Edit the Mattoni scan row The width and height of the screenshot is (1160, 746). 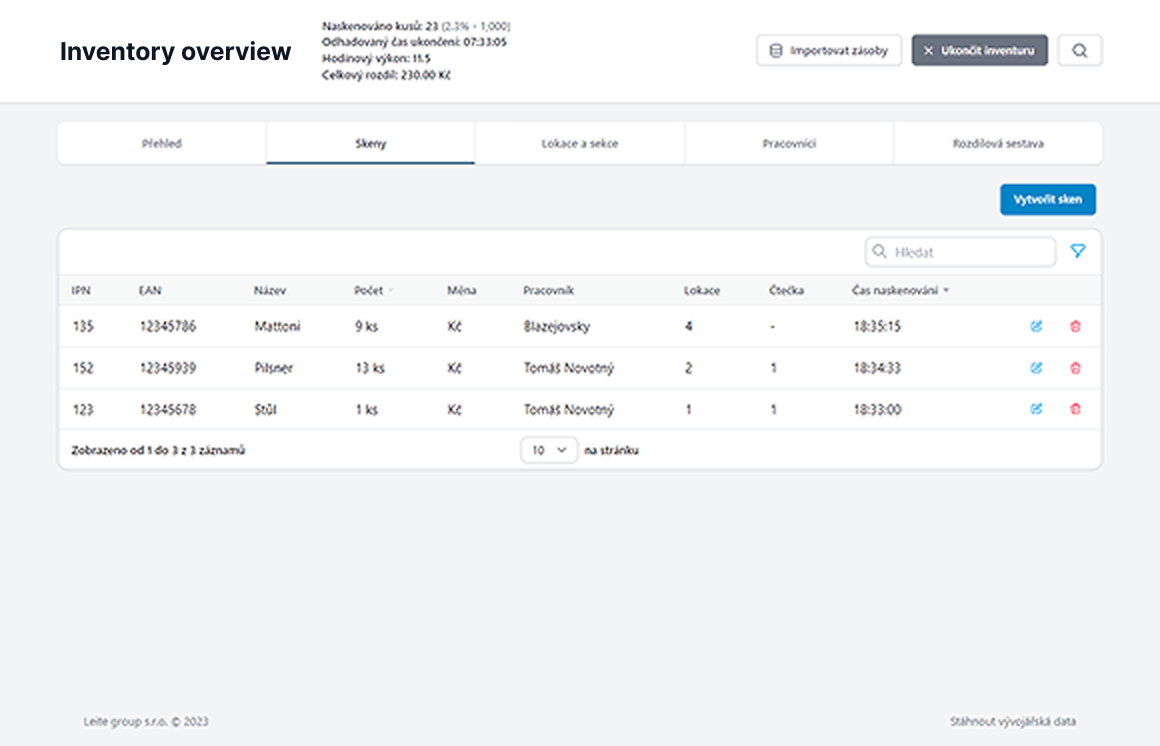pos(1036,327)
